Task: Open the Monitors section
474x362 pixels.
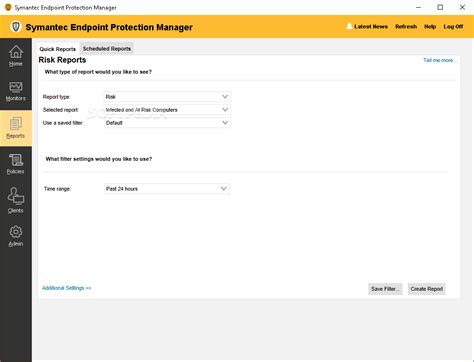Action: [16, 91]
